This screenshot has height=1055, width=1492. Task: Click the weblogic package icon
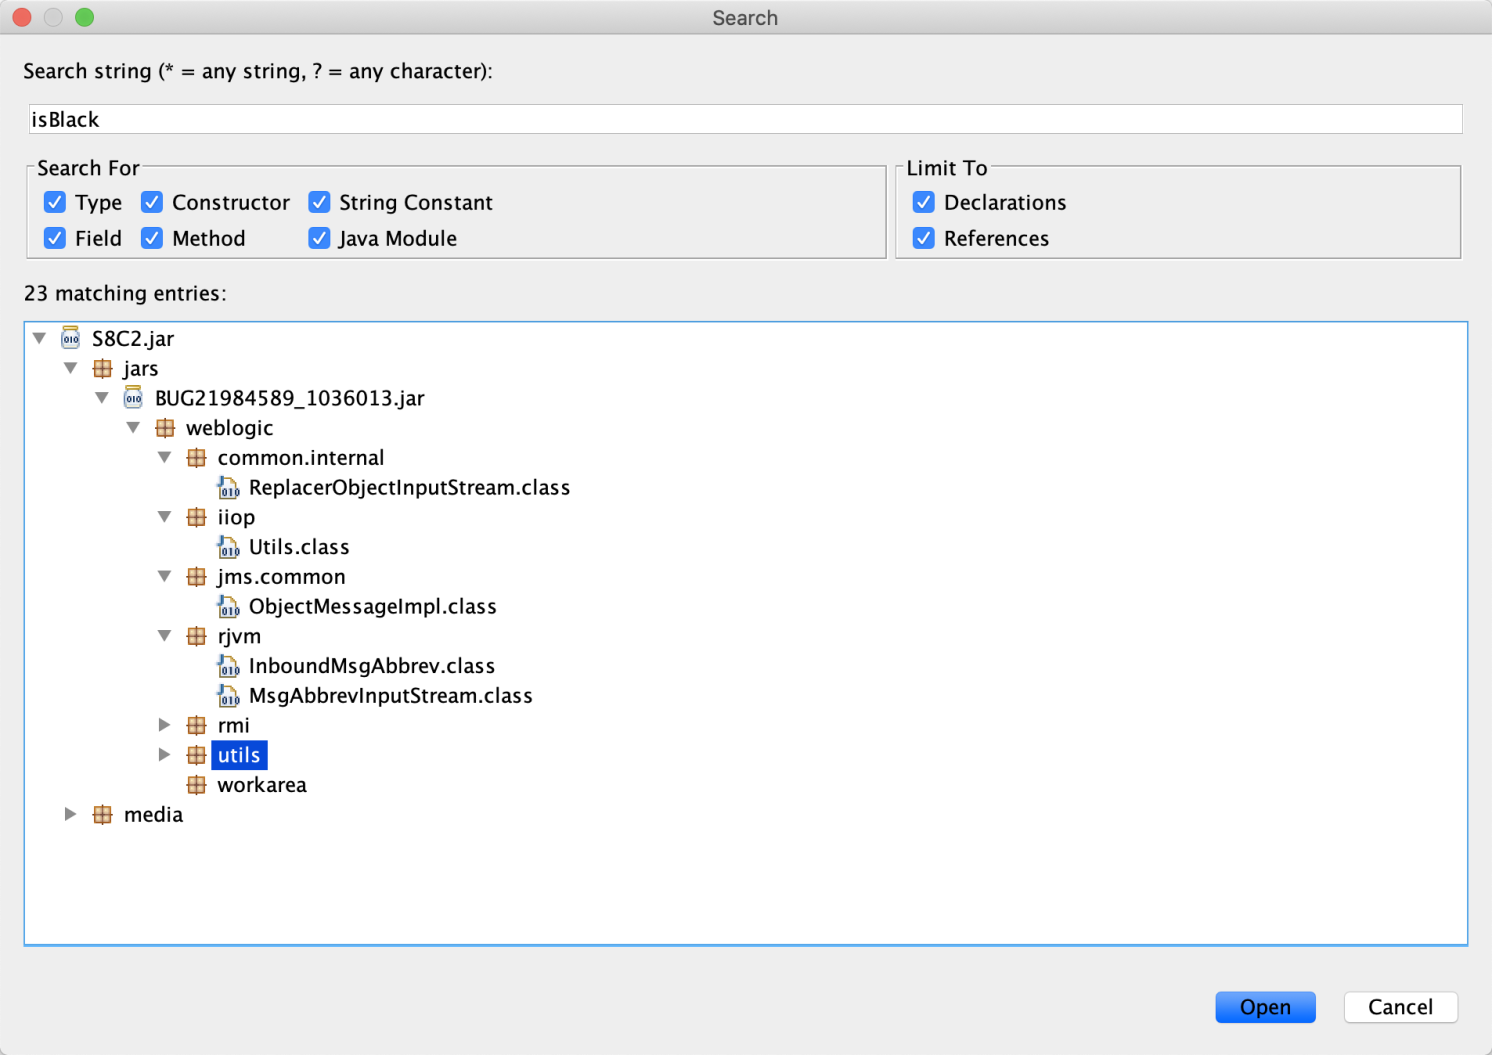(x=165, y=428)
